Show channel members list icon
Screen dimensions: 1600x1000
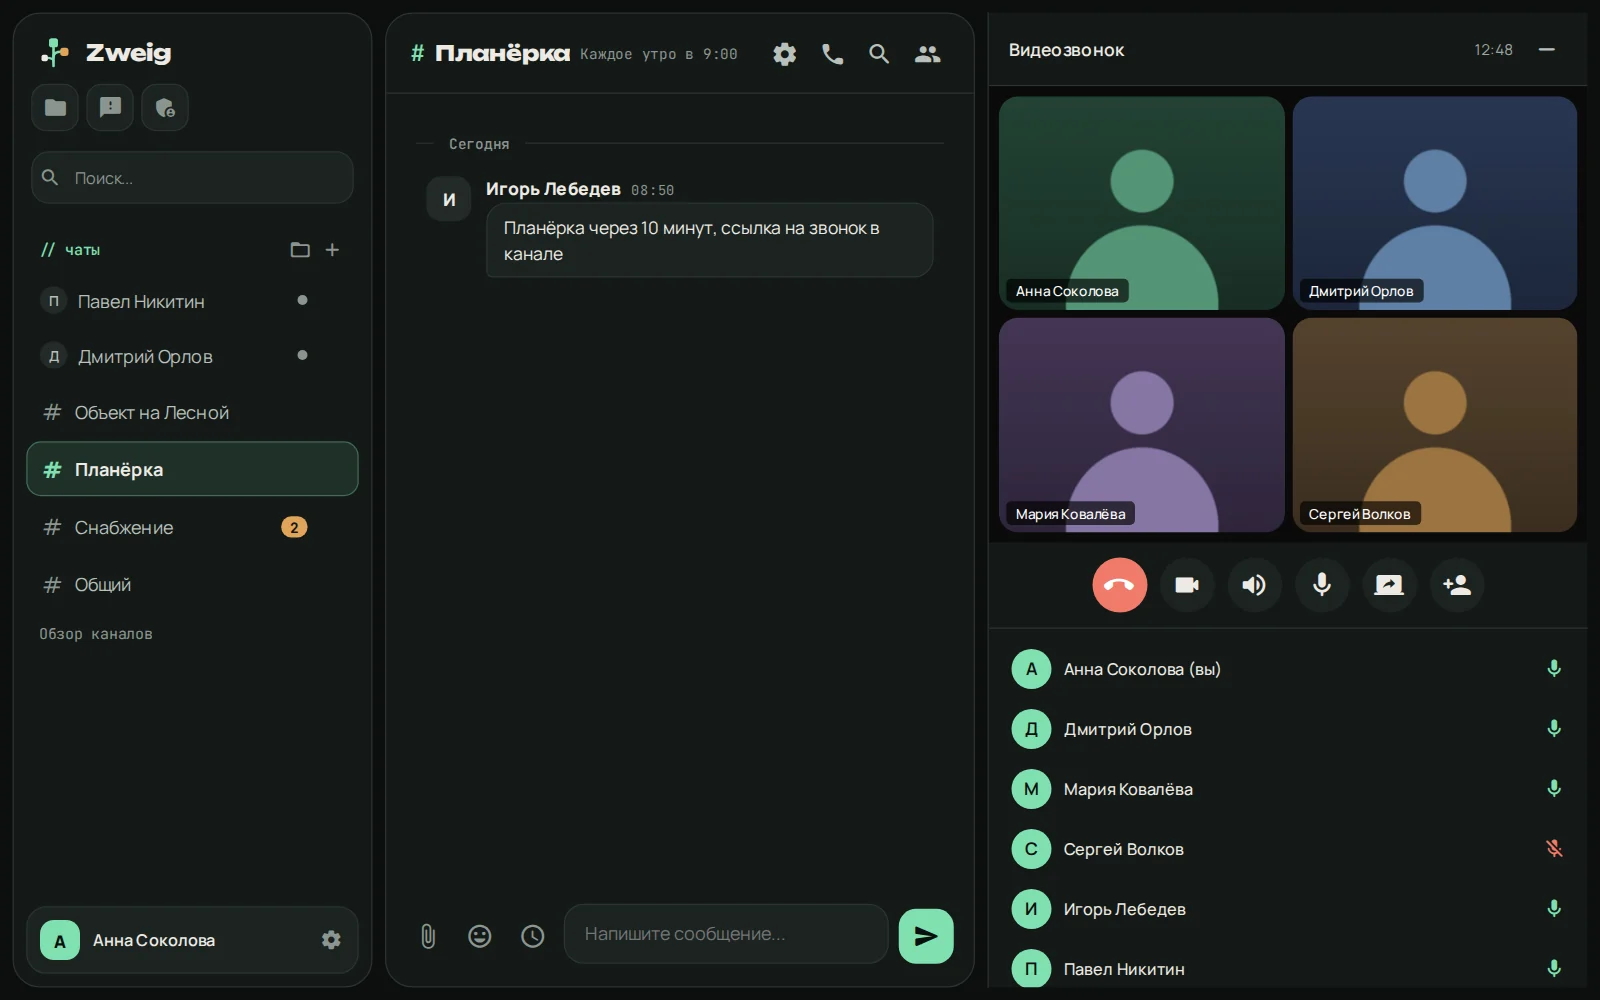pyautogui.click(x=928, y=54)
